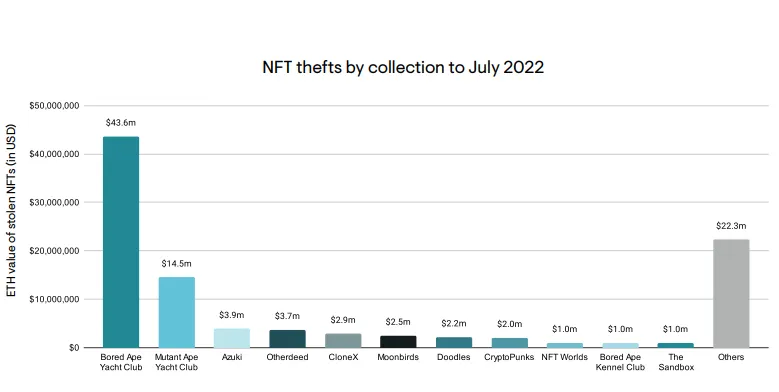This screenshot has height=392, width=779.
Task: Click the Bored Ape Kennel Club label
Action: (620, 362)
